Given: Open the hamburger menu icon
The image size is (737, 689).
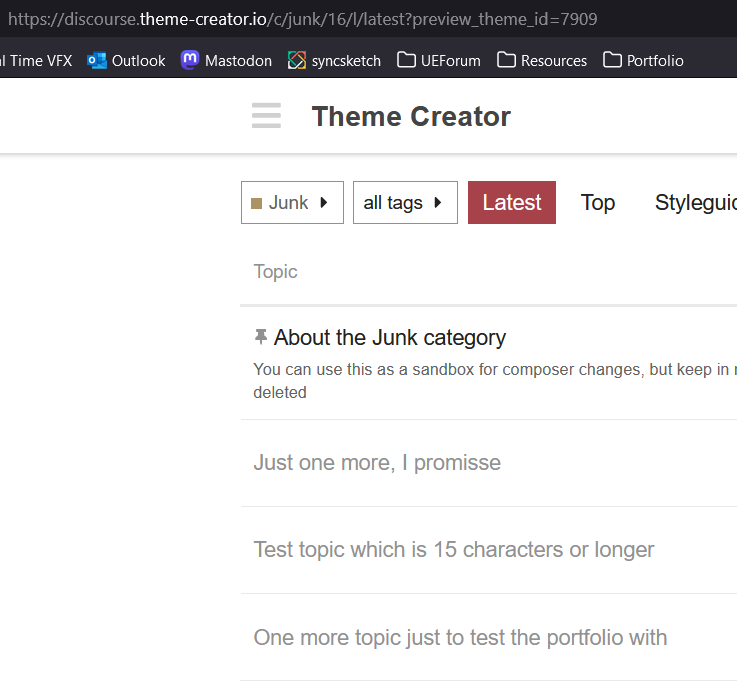Looking at the screenshot, I should 266,116.
